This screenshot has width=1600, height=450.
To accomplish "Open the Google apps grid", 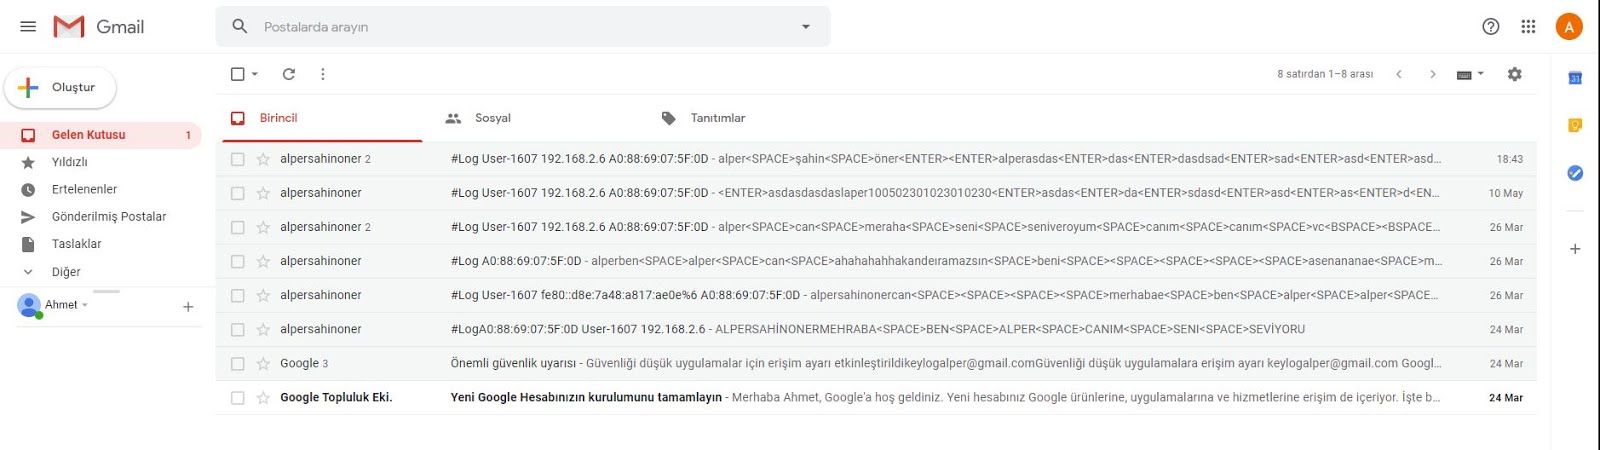I will coord(1528,27).
